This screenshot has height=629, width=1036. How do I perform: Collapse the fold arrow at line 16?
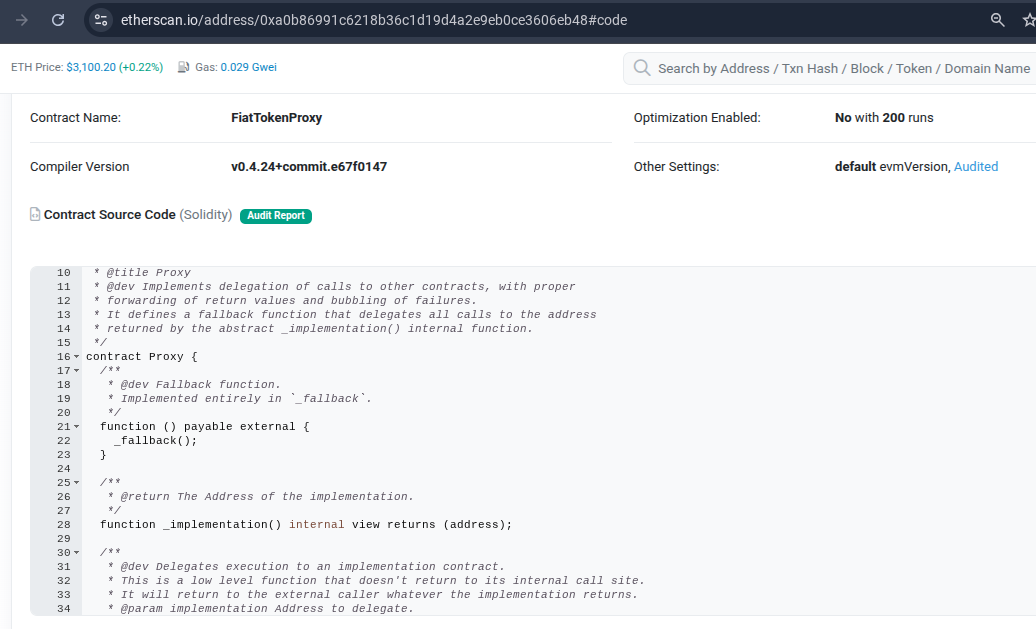pyautogui.click(x=77, y=357)
